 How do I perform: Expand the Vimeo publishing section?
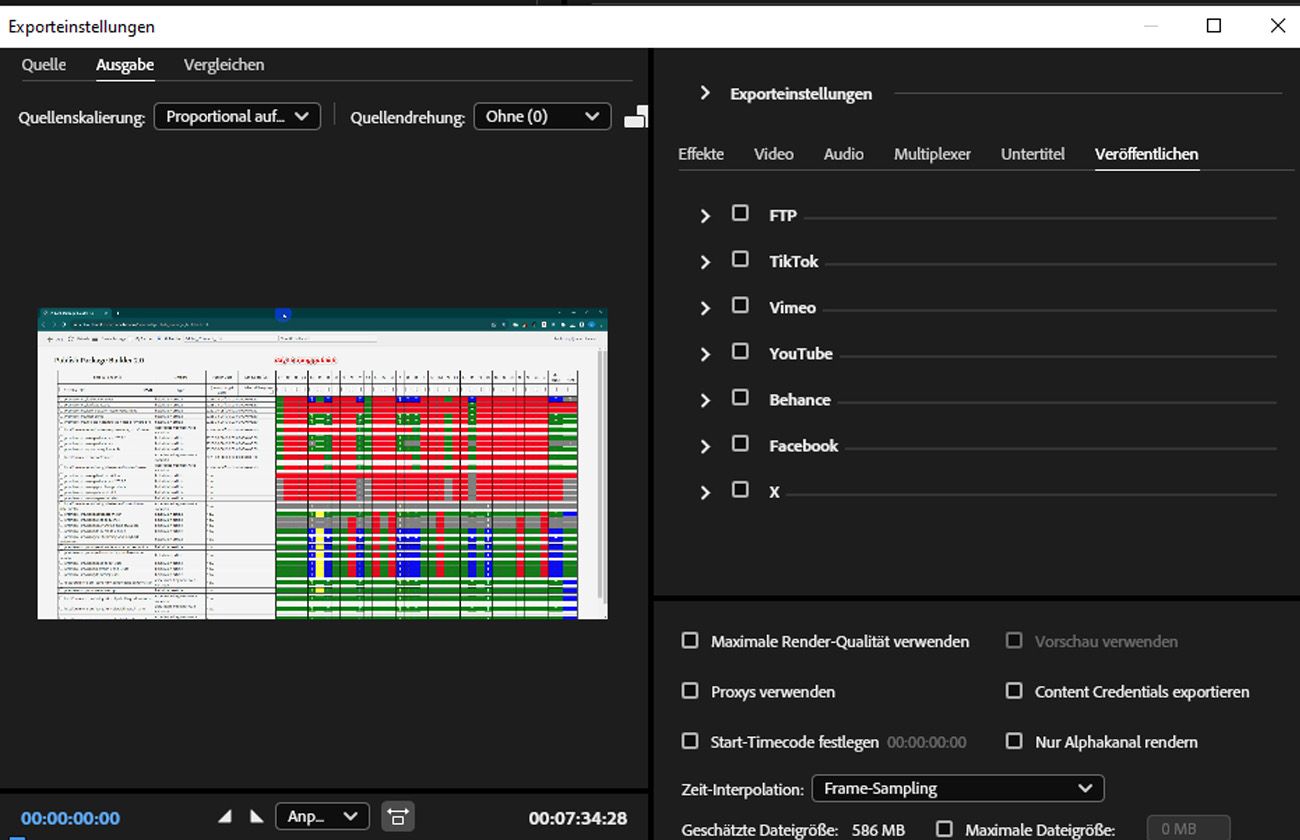(x=705, y=306)
